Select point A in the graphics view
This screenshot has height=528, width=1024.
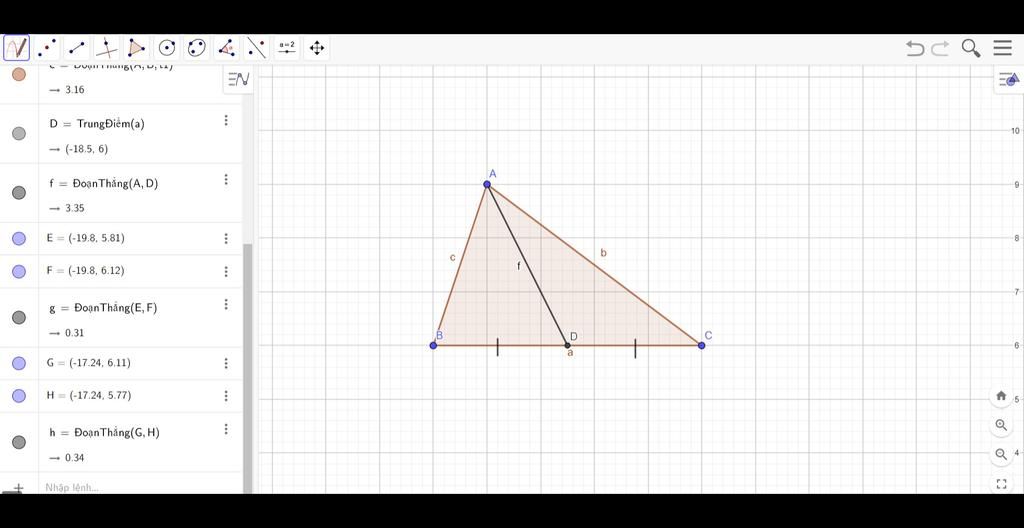[487, 184]
